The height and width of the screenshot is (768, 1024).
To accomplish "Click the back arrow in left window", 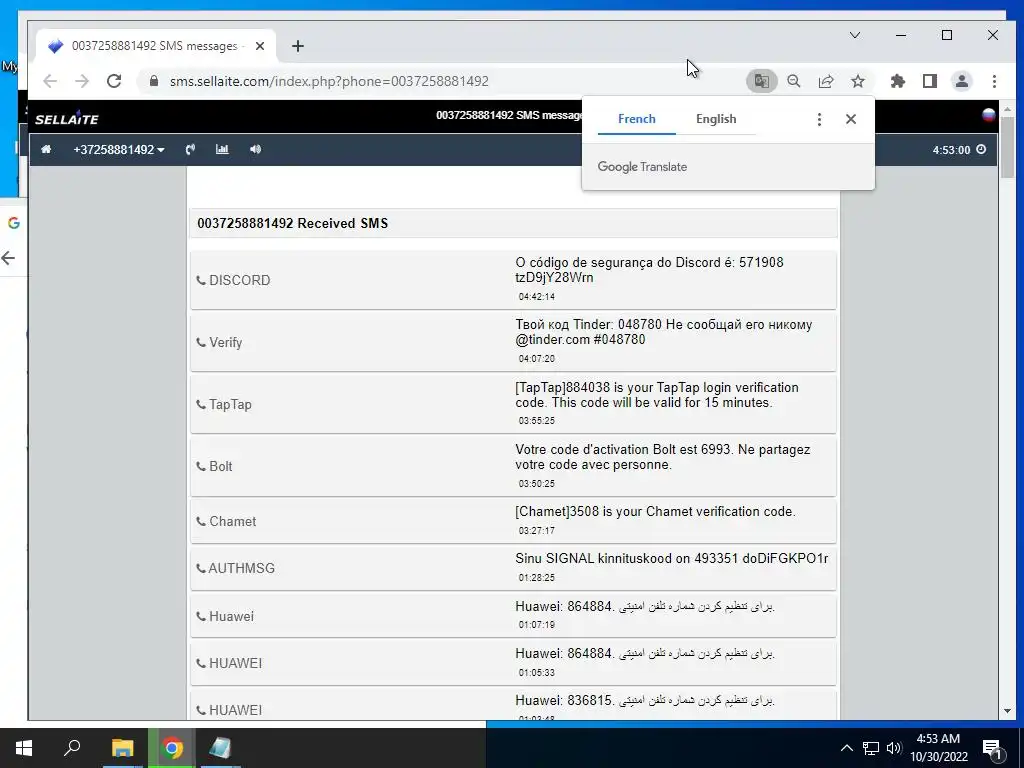I will (x=8, y=258).
